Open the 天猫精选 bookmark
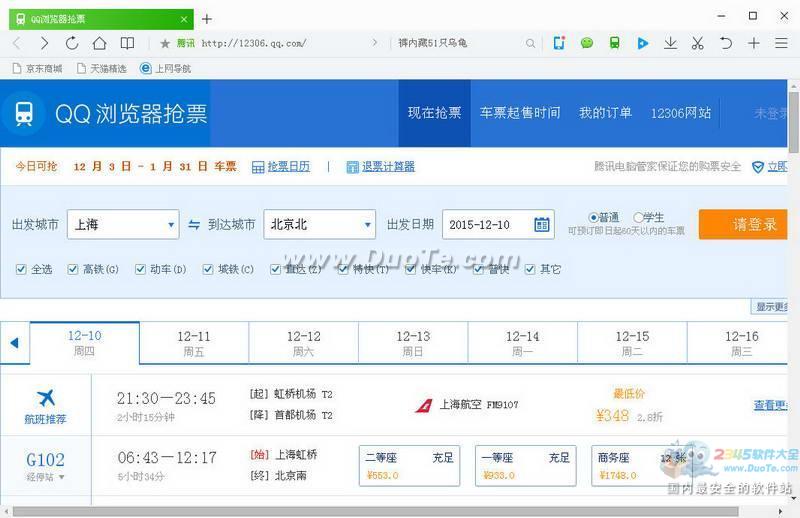The image size is (800, 518). (102, 68)
